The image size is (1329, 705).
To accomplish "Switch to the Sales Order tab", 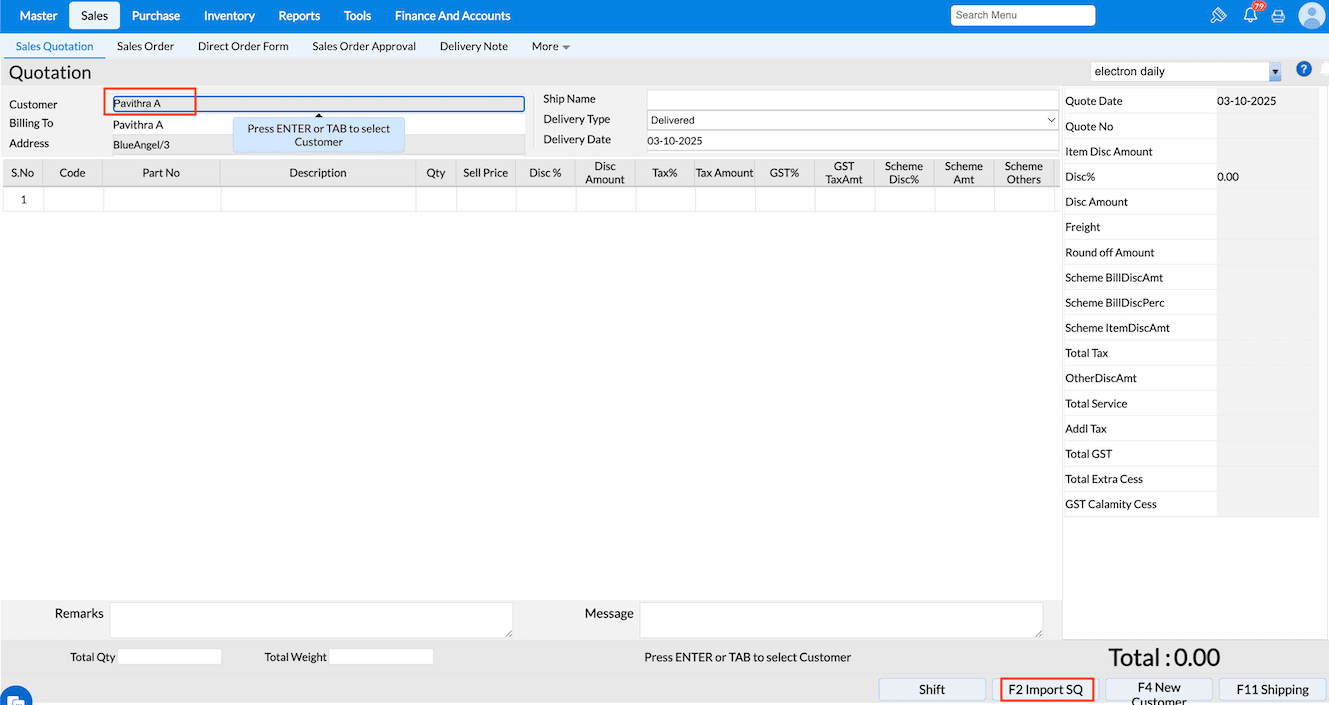I will (x=145, y=46).
